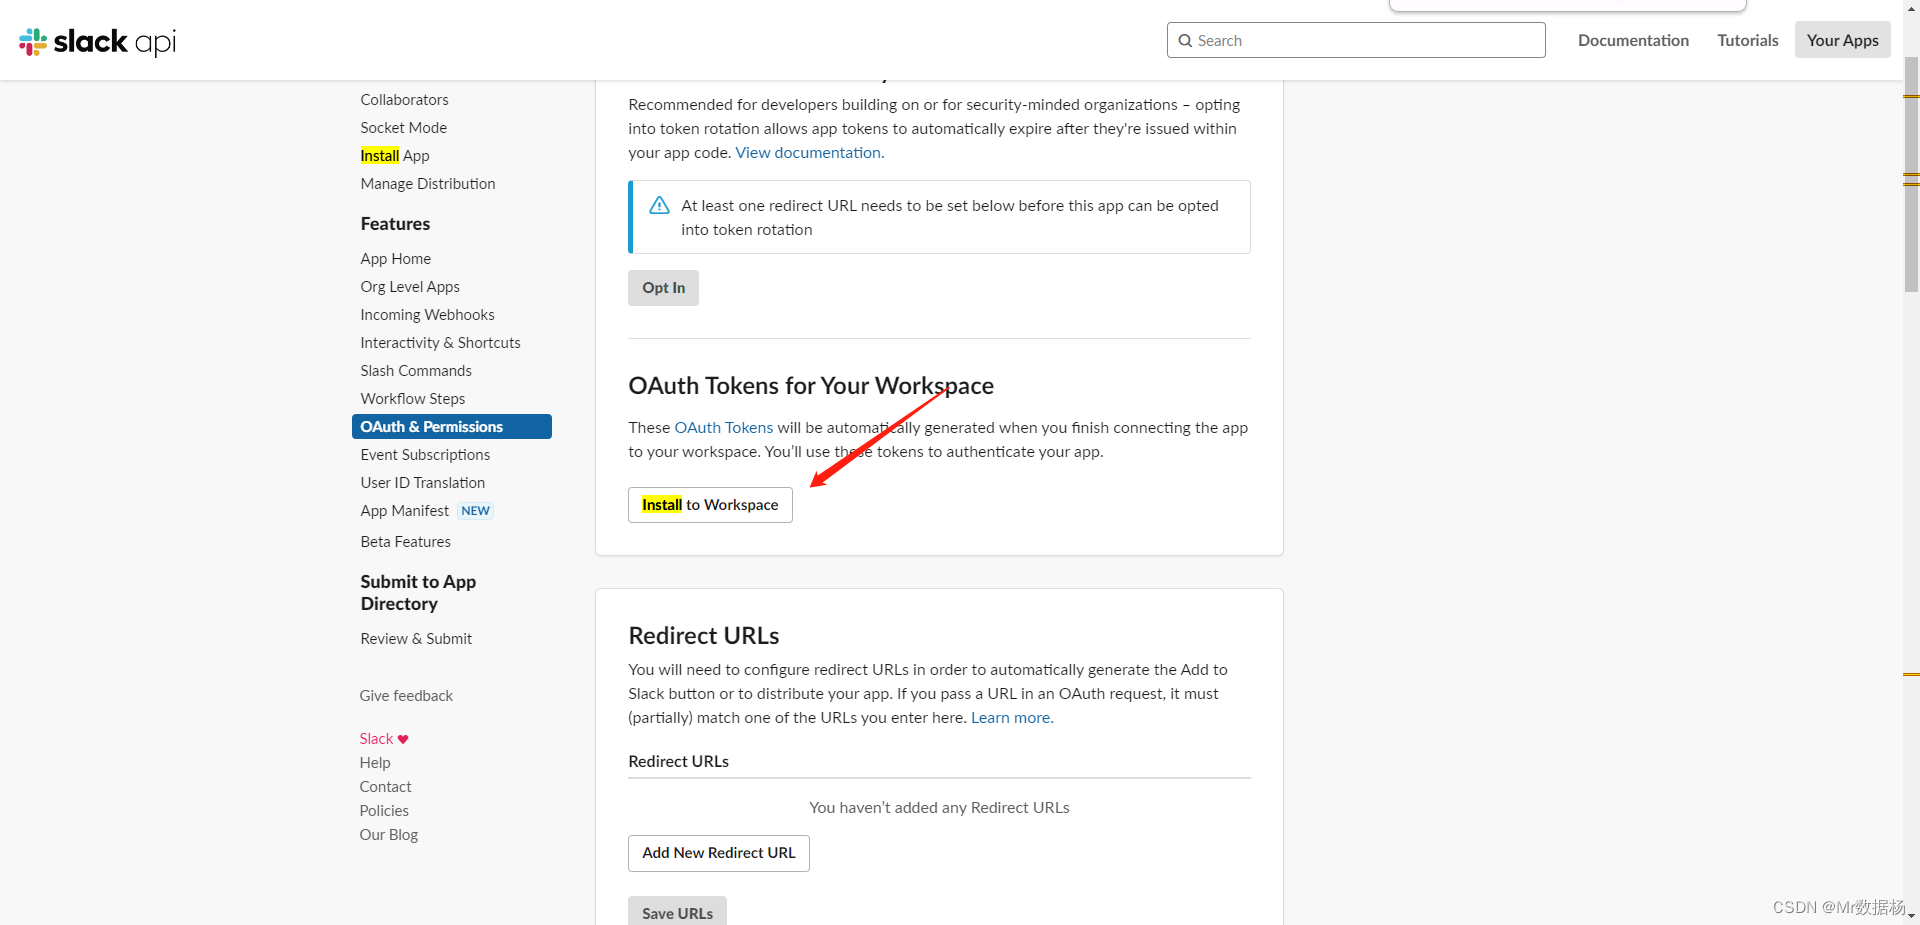Viewport: 1920px width, 925px height.
Task: Open Incoming Webhooks
Action: click(427, 315)
